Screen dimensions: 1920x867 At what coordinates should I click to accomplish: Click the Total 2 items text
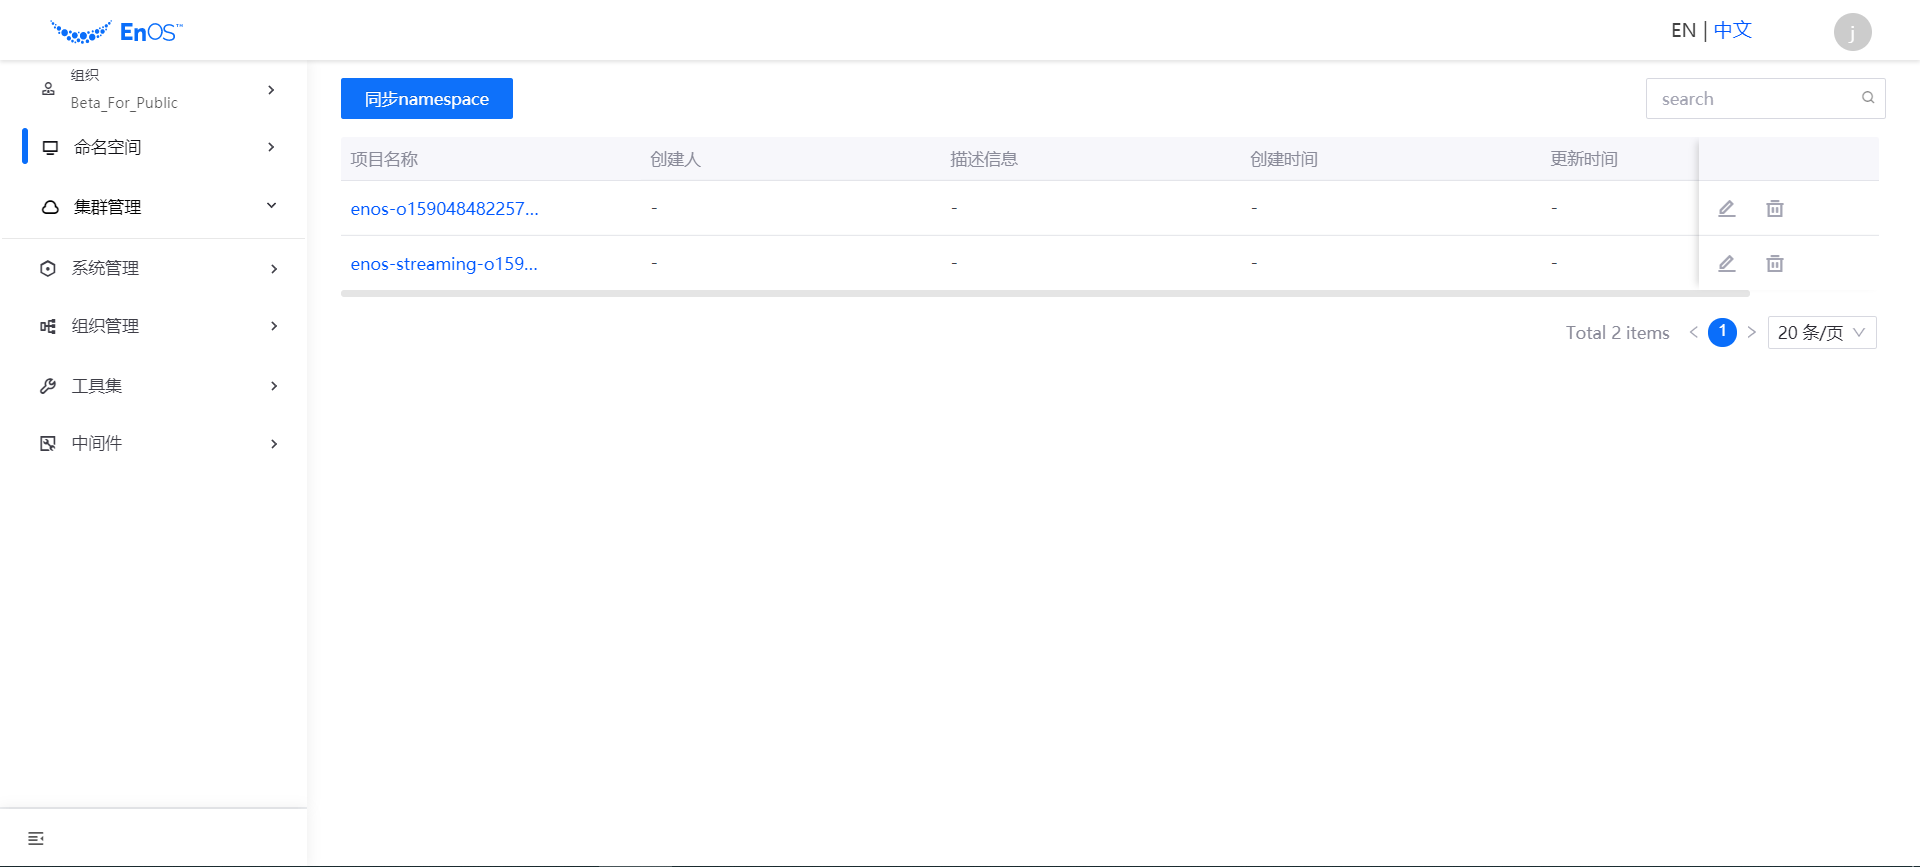click(1617, 333)
